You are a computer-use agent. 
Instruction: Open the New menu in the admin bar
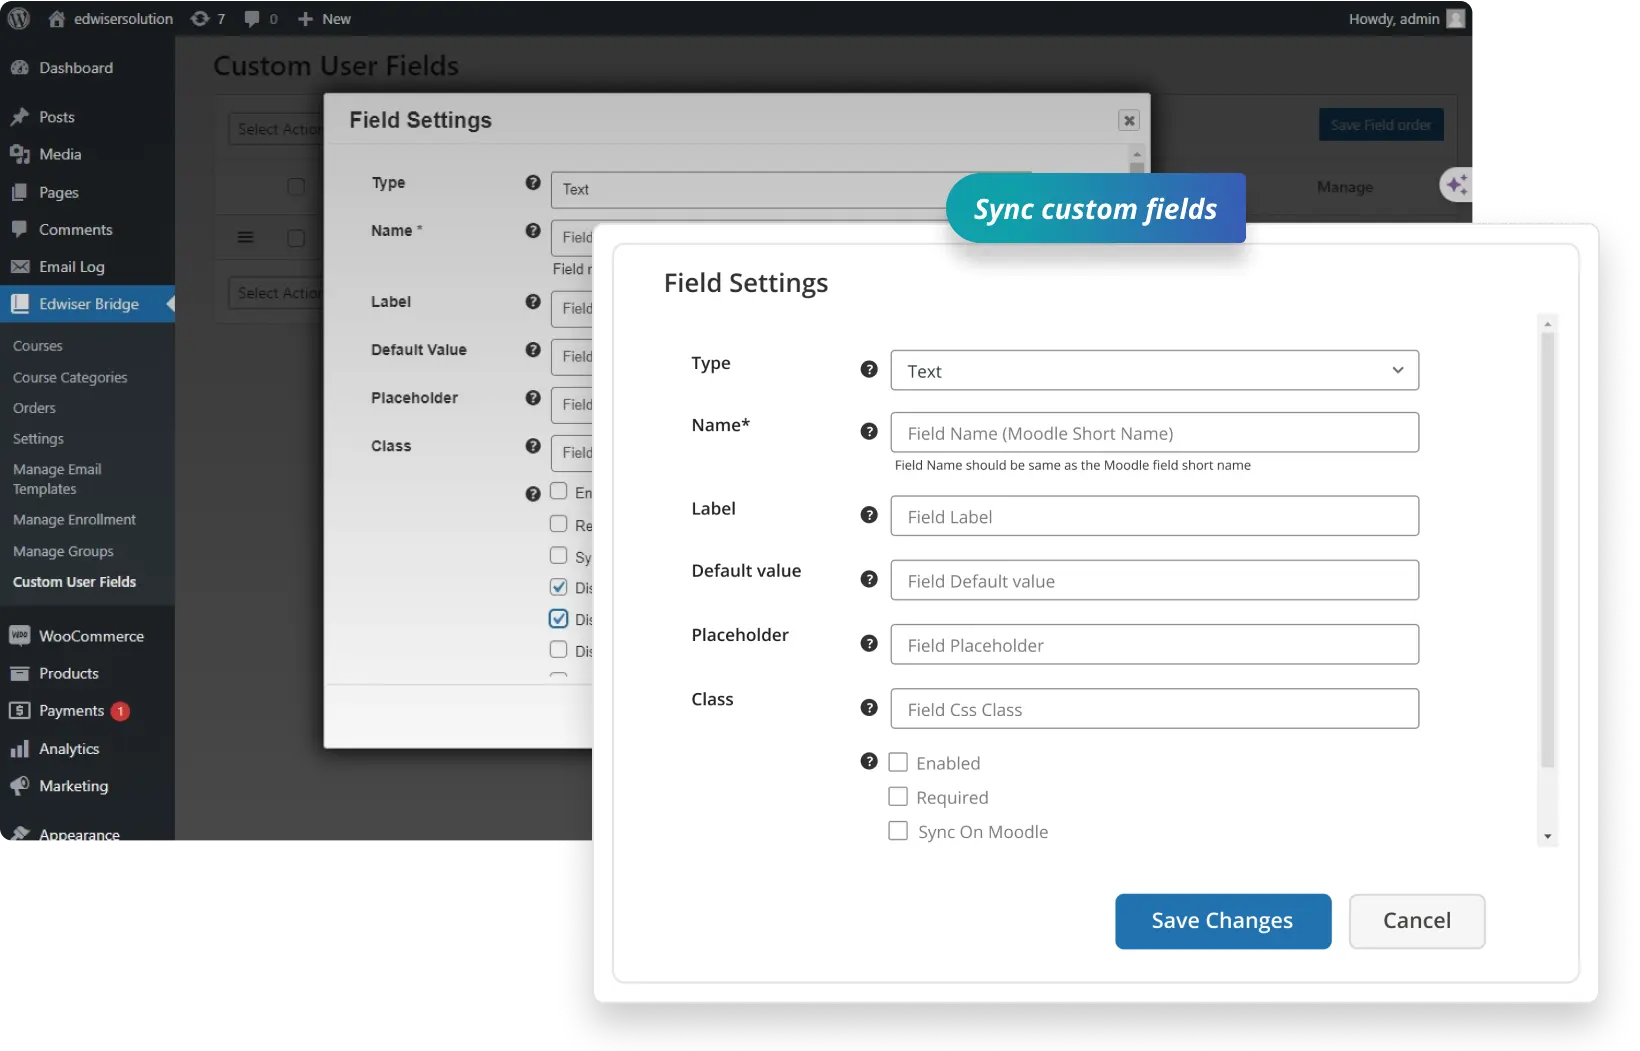[x=324, y=18]
